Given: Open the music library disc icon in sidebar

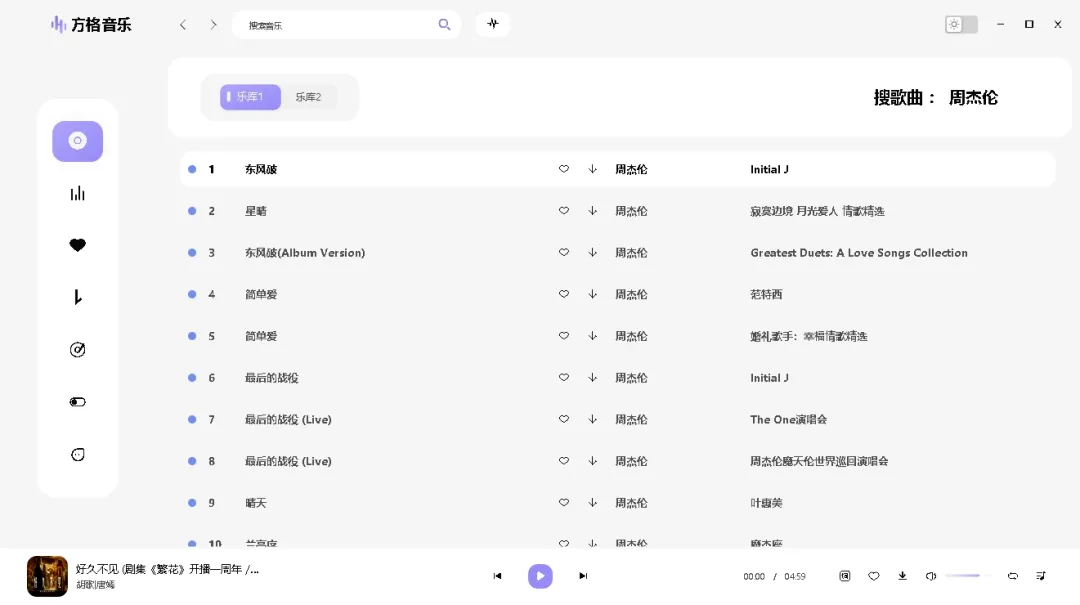Looking at the screenshot, I should pyautogui.click(x=78, y=141).
